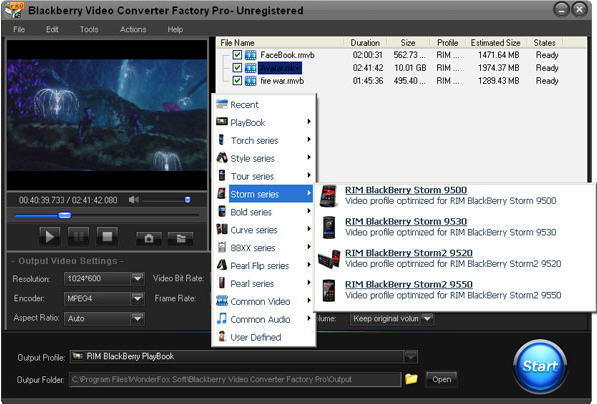Expand the Bold series submenu
This screenshot has height=404, width=597.
[264, 212]
